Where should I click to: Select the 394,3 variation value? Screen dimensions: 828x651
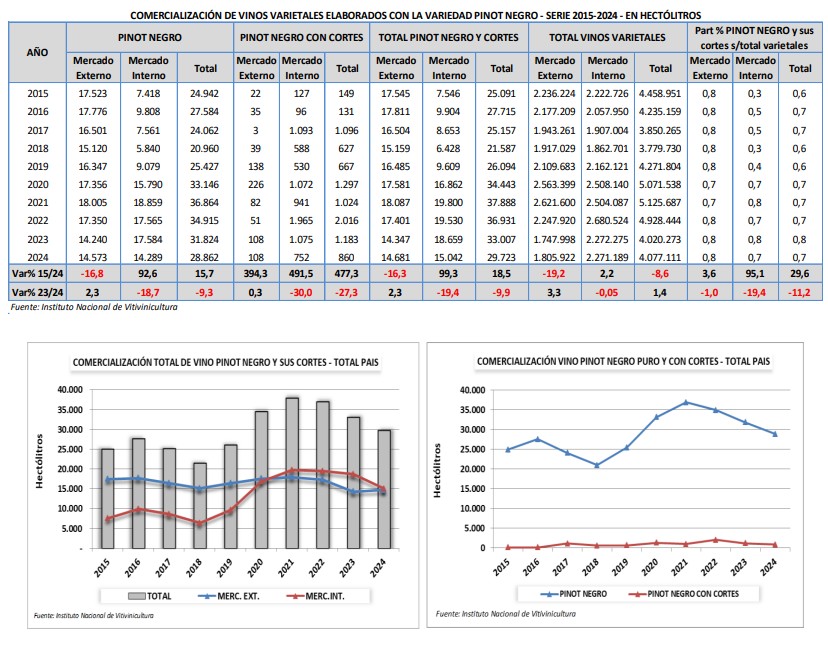256,273
